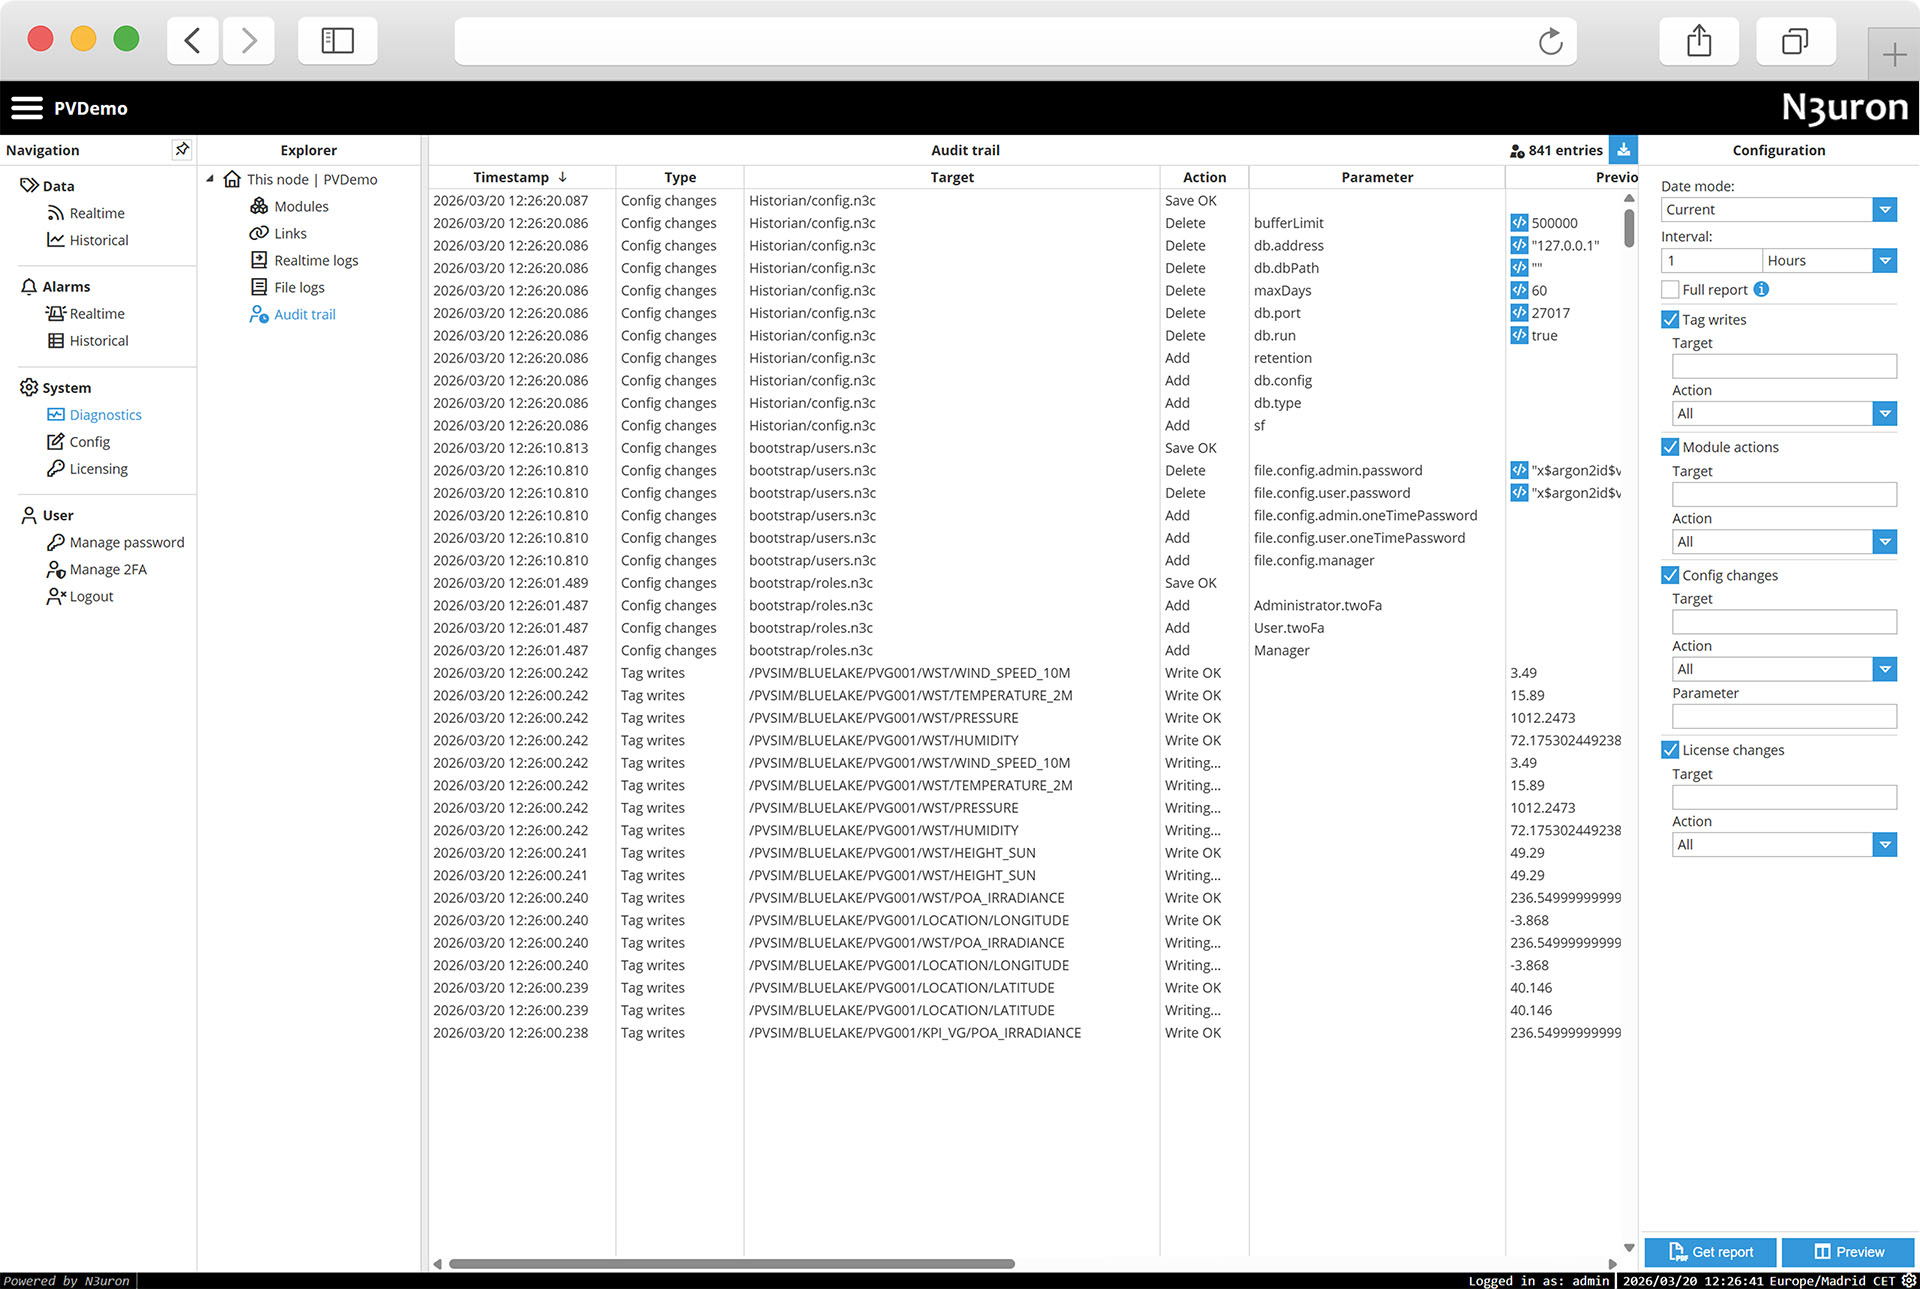Uncheck the License changes checkbox
1920x1289 pixels.
click(1670, 750)
